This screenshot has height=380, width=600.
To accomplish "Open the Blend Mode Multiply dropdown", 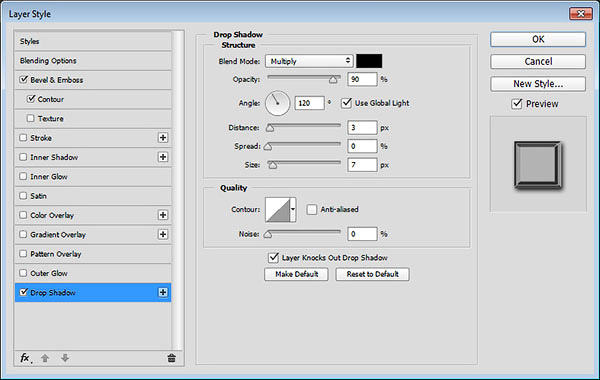I will tap(309, 61).
